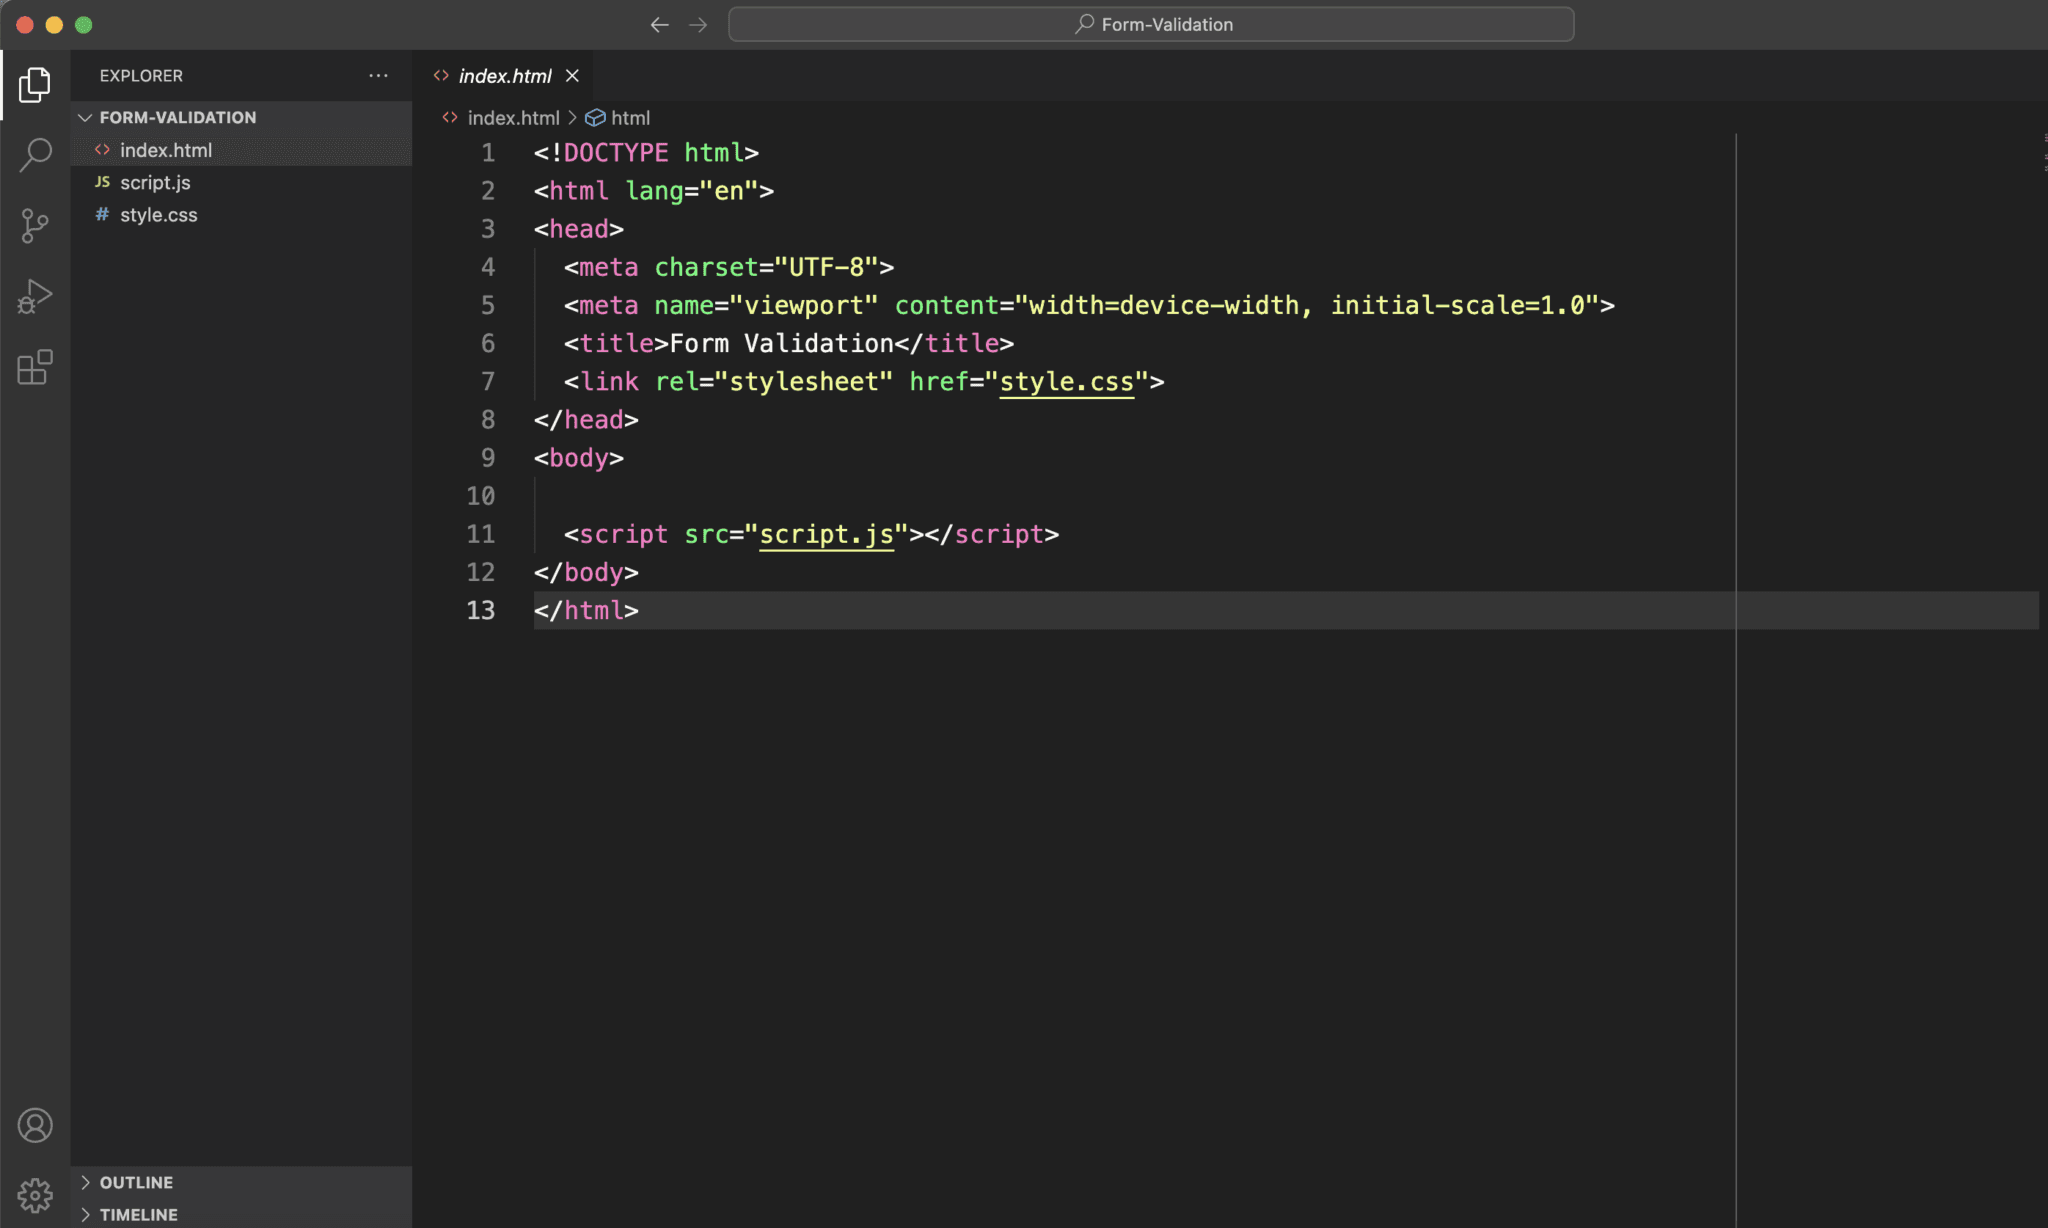The height and width of the screenshot is (1228, 2048).
Task: Open the Extensions view
Action: (x=35, y=368)
